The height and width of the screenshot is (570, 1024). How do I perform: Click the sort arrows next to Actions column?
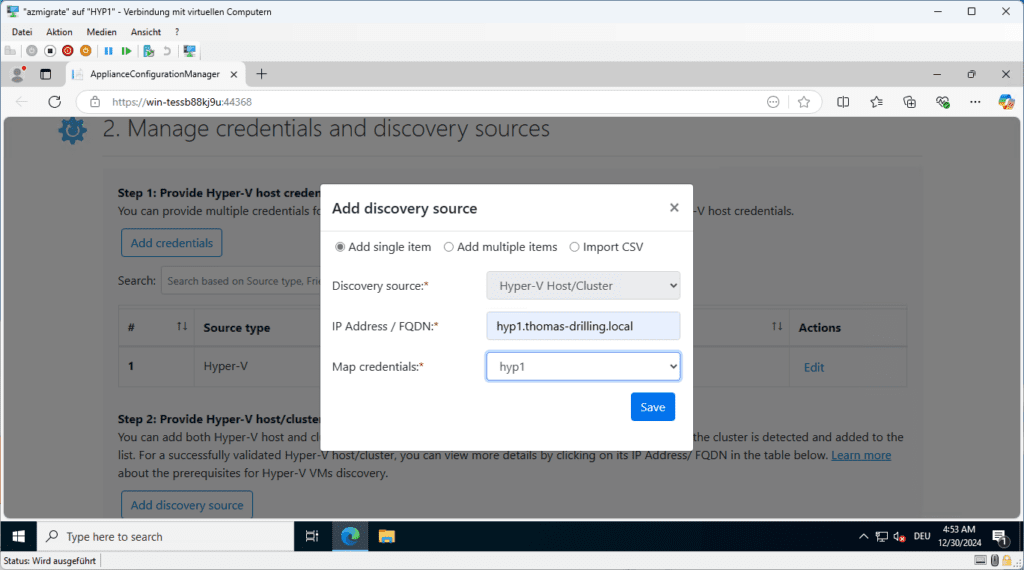tap(776, 326)
